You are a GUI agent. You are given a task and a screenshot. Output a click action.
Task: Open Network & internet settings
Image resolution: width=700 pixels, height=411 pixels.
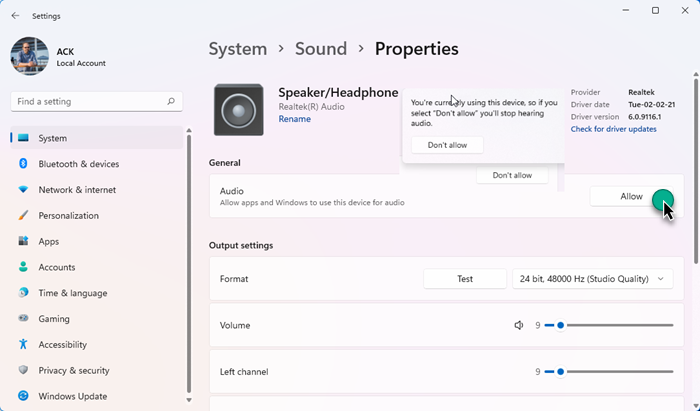[77, 190]
